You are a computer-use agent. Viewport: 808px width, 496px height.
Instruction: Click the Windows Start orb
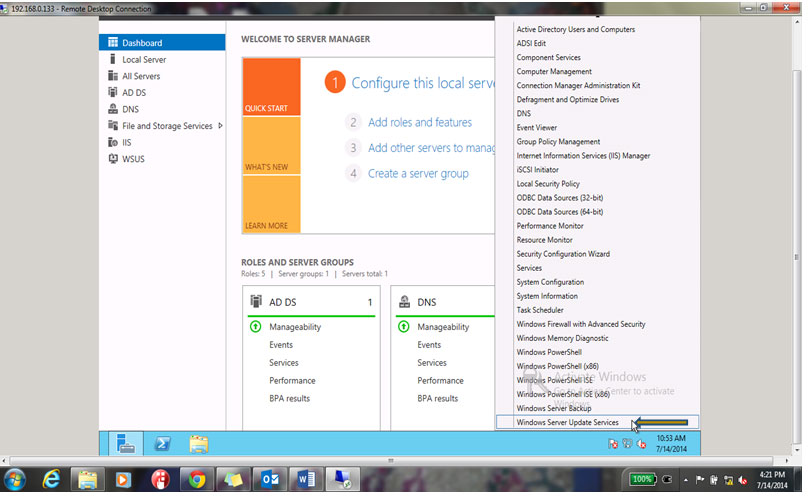coord(14,480)
